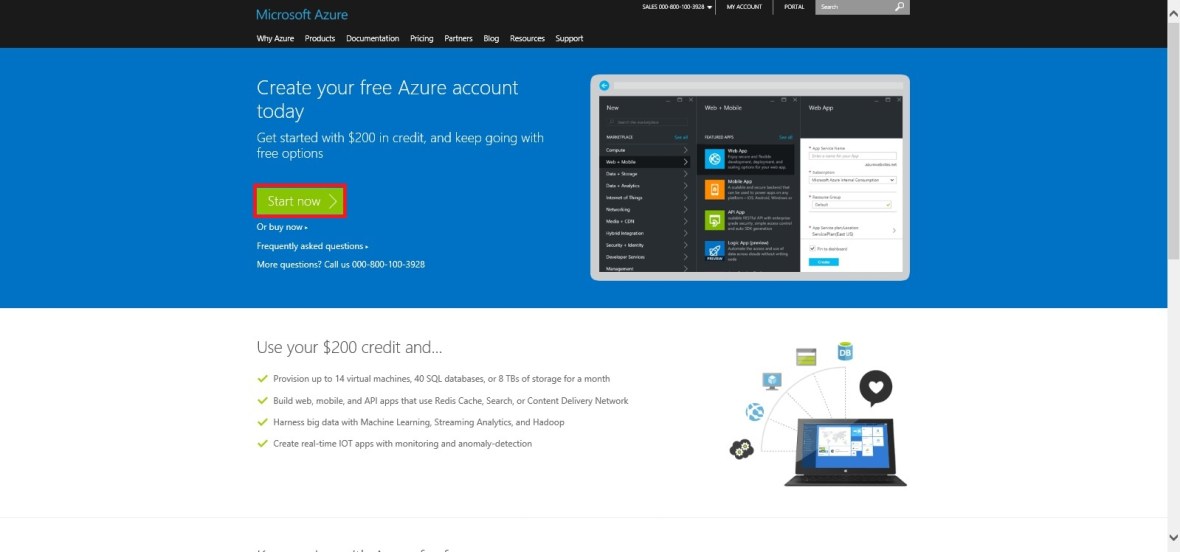This screenshot has height=552, width=1180.
Task: Click the blue Create button in the preview
Action: 823,262
